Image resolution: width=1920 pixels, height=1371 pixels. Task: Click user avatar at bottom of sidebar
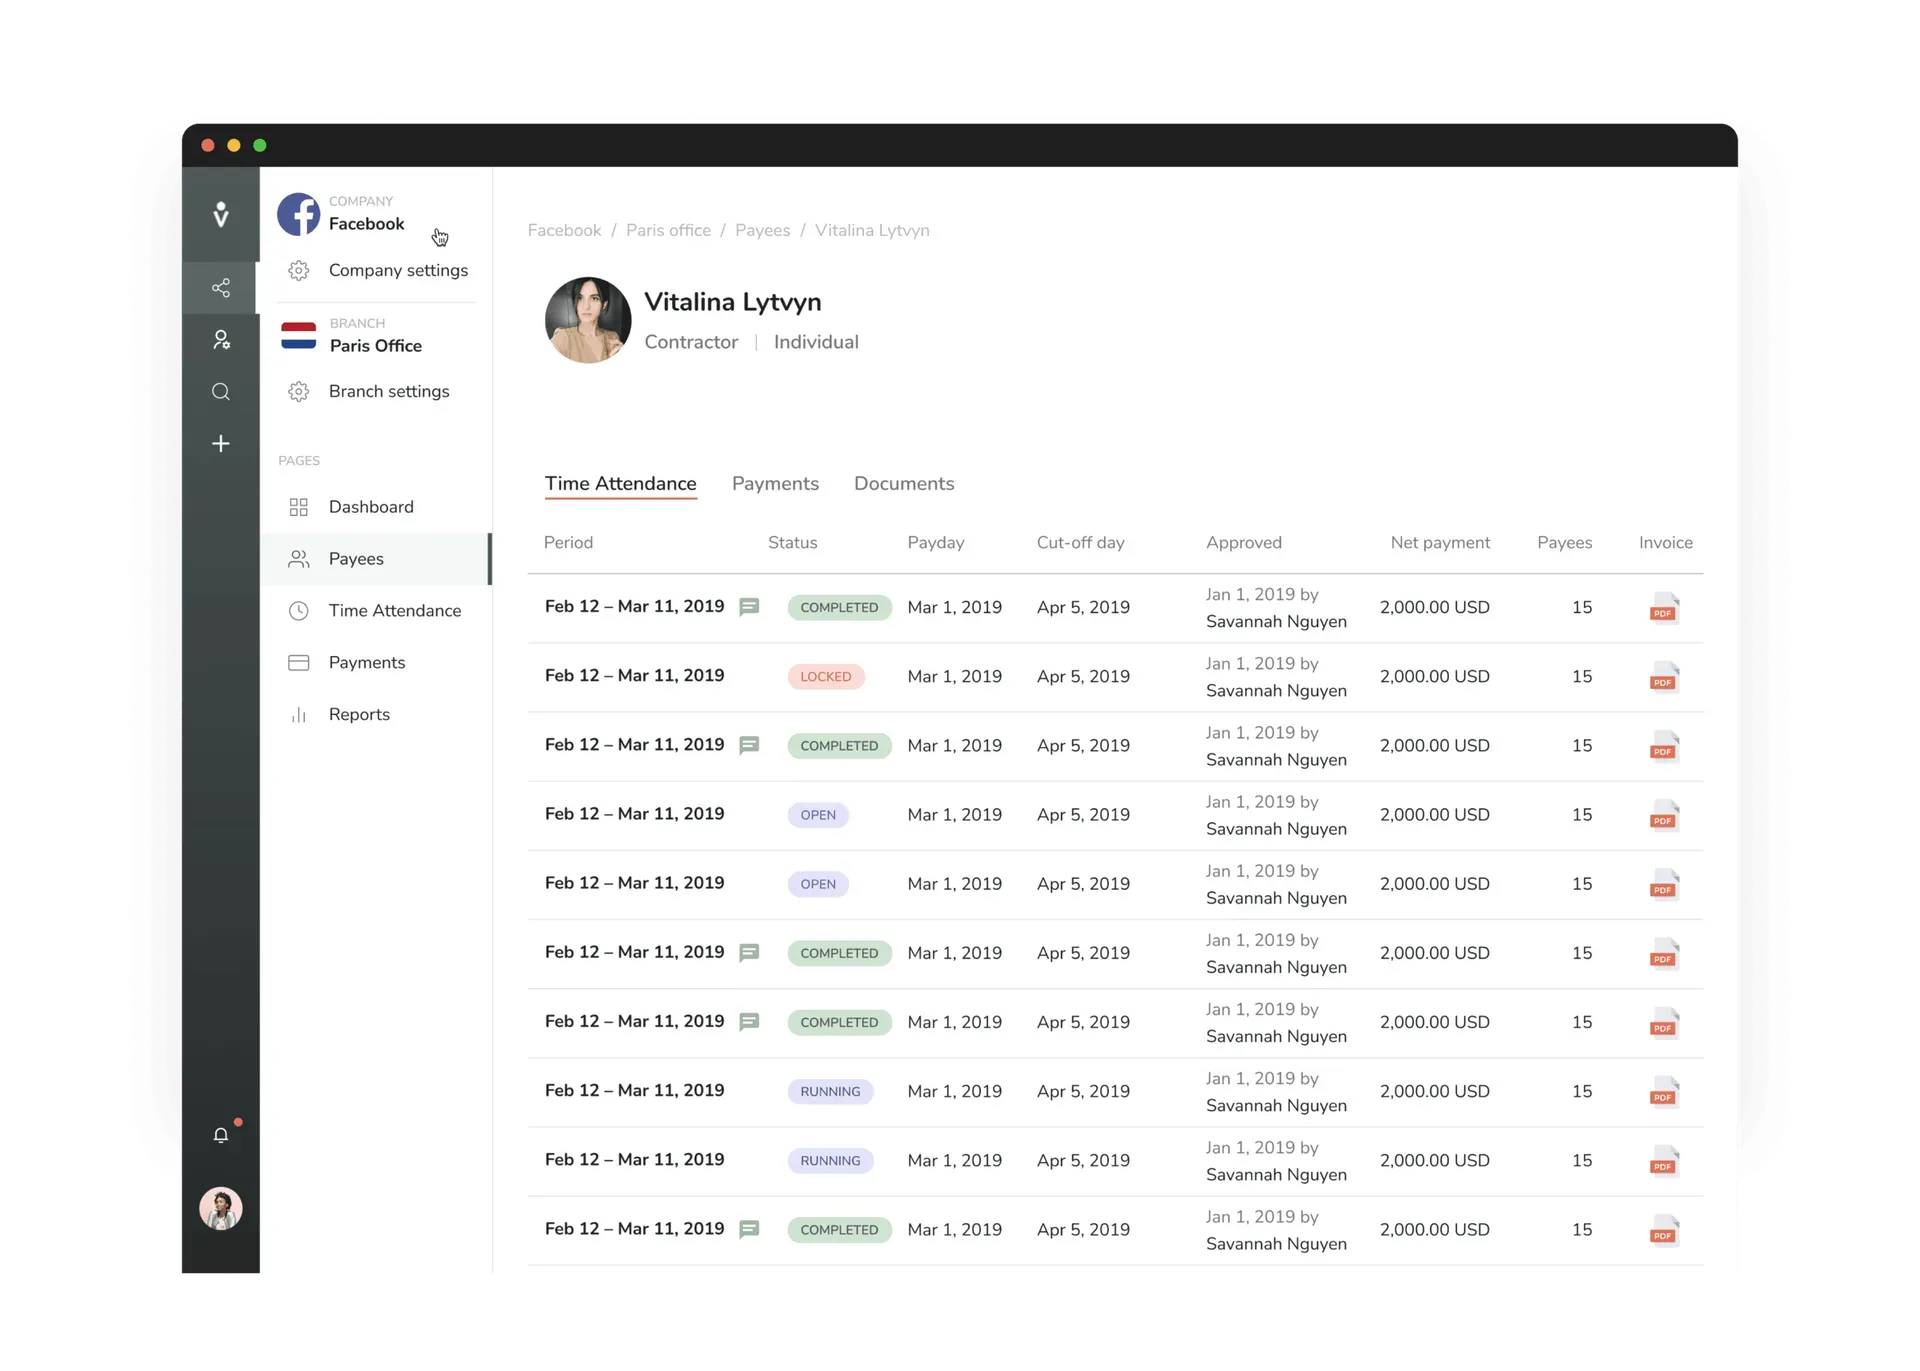221,1208
